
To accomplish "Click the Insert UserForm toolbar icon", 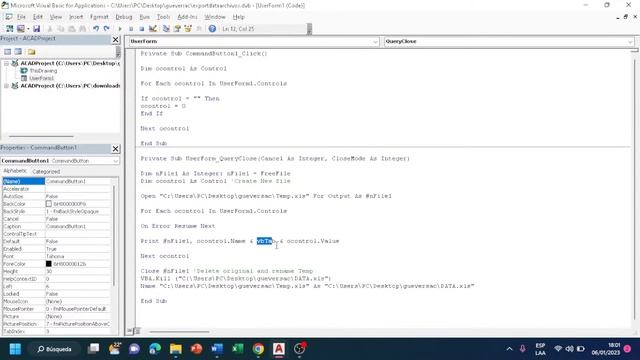I will coord(20,29).
